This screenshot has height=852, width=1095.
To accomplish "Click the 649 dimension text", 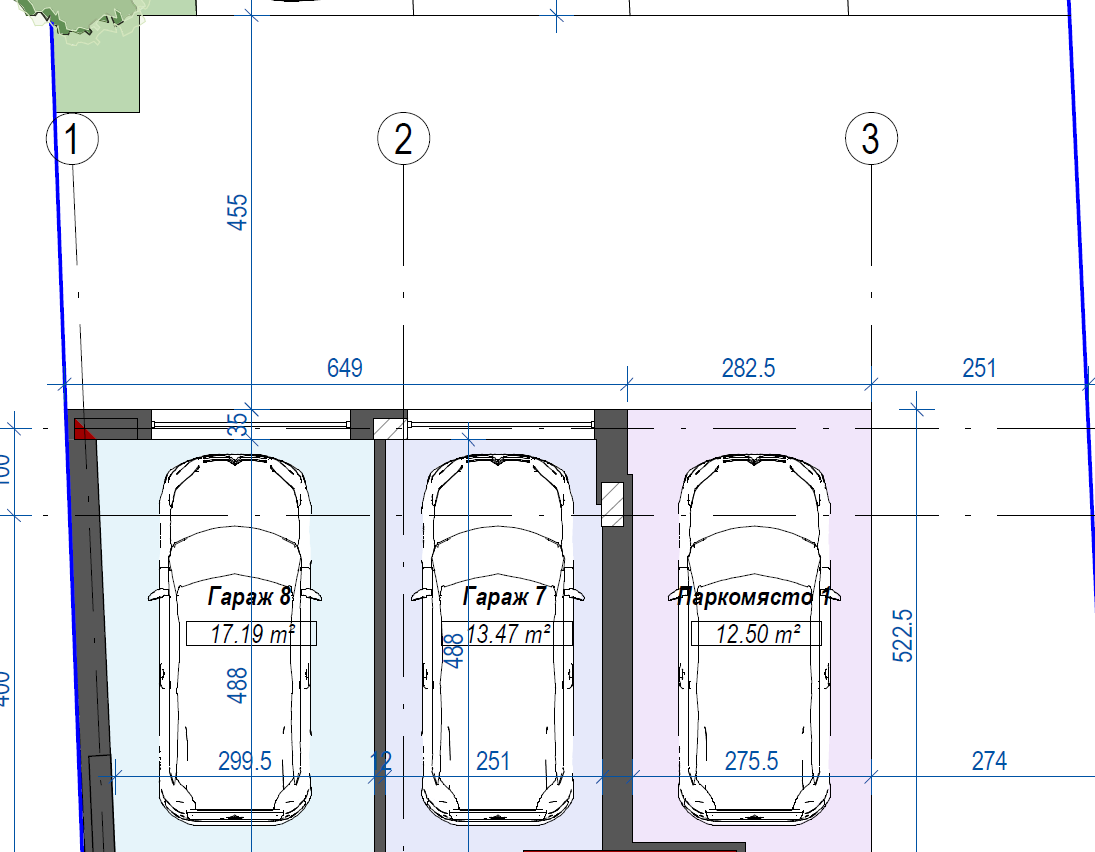I will (x=345, y=368).
